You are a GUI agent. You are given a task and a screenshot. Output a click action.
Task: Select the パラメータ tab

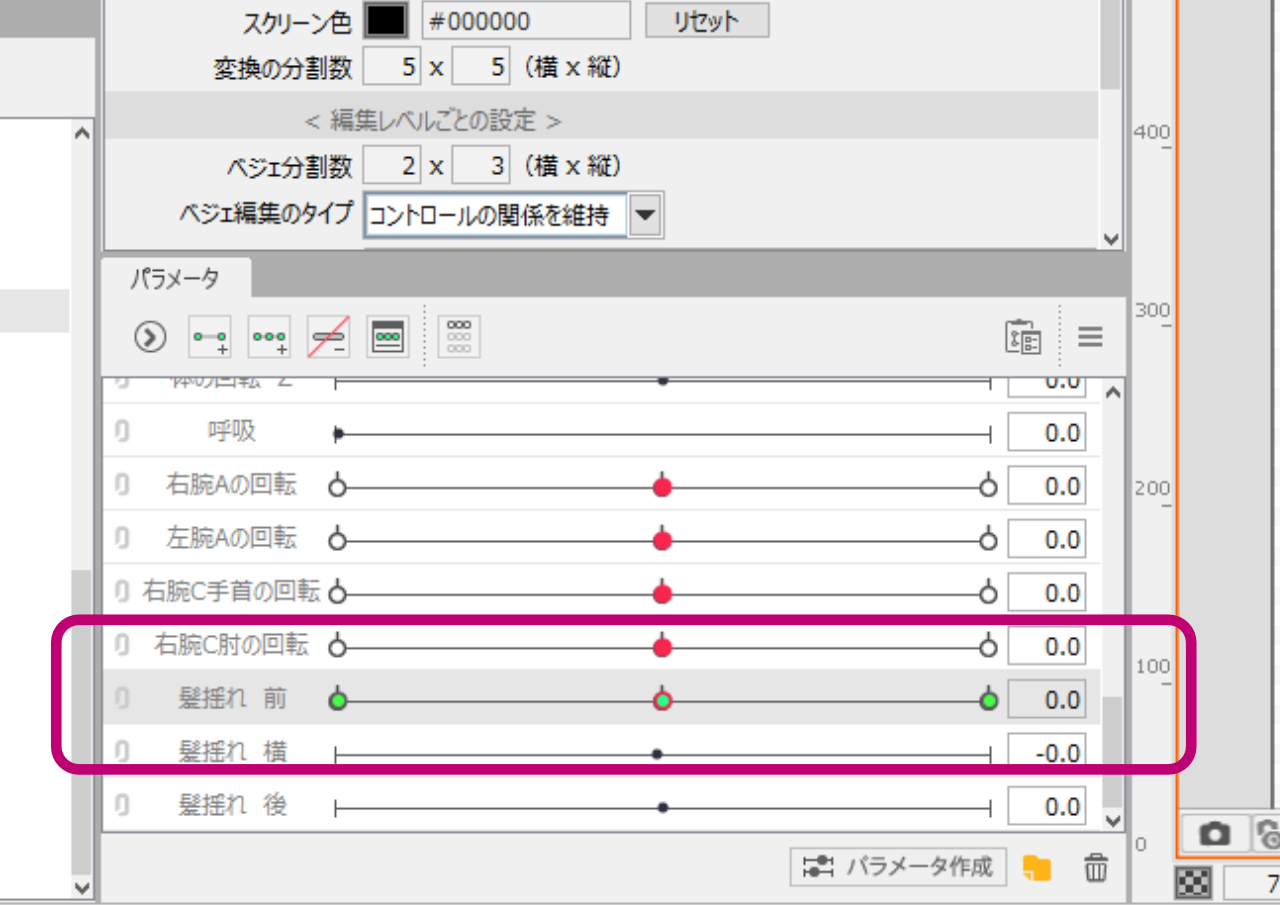tap(175, 280)
